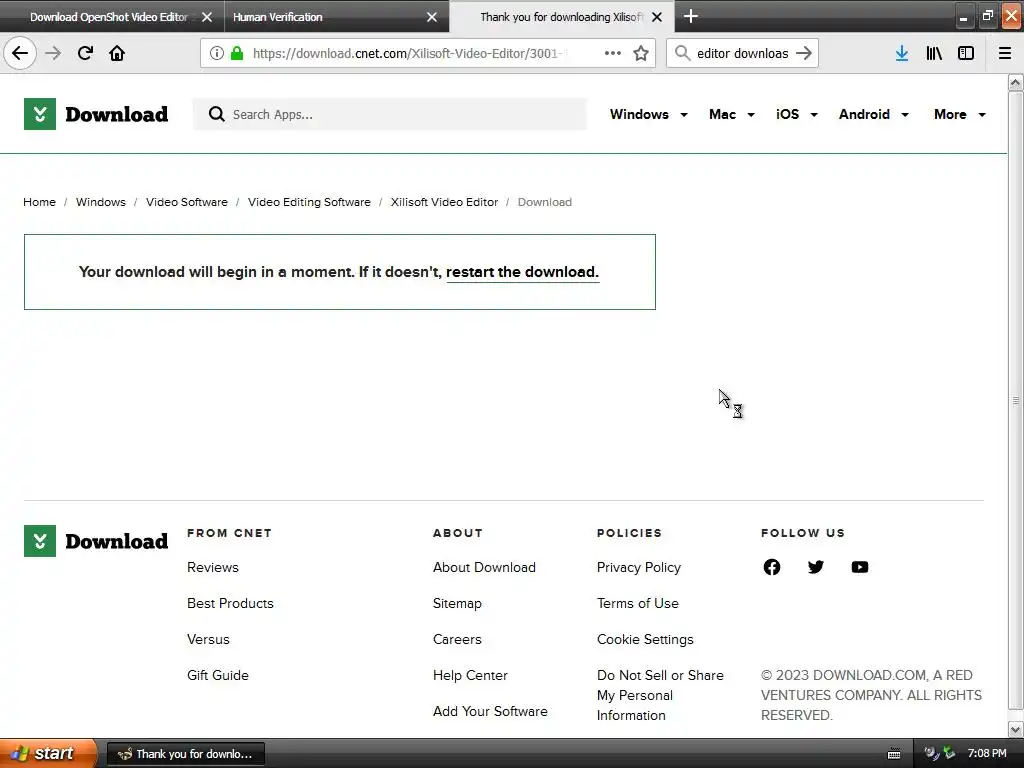1024x768 pixels.
Task: Open the Downloads arrow panel
Action: (902, 53)
